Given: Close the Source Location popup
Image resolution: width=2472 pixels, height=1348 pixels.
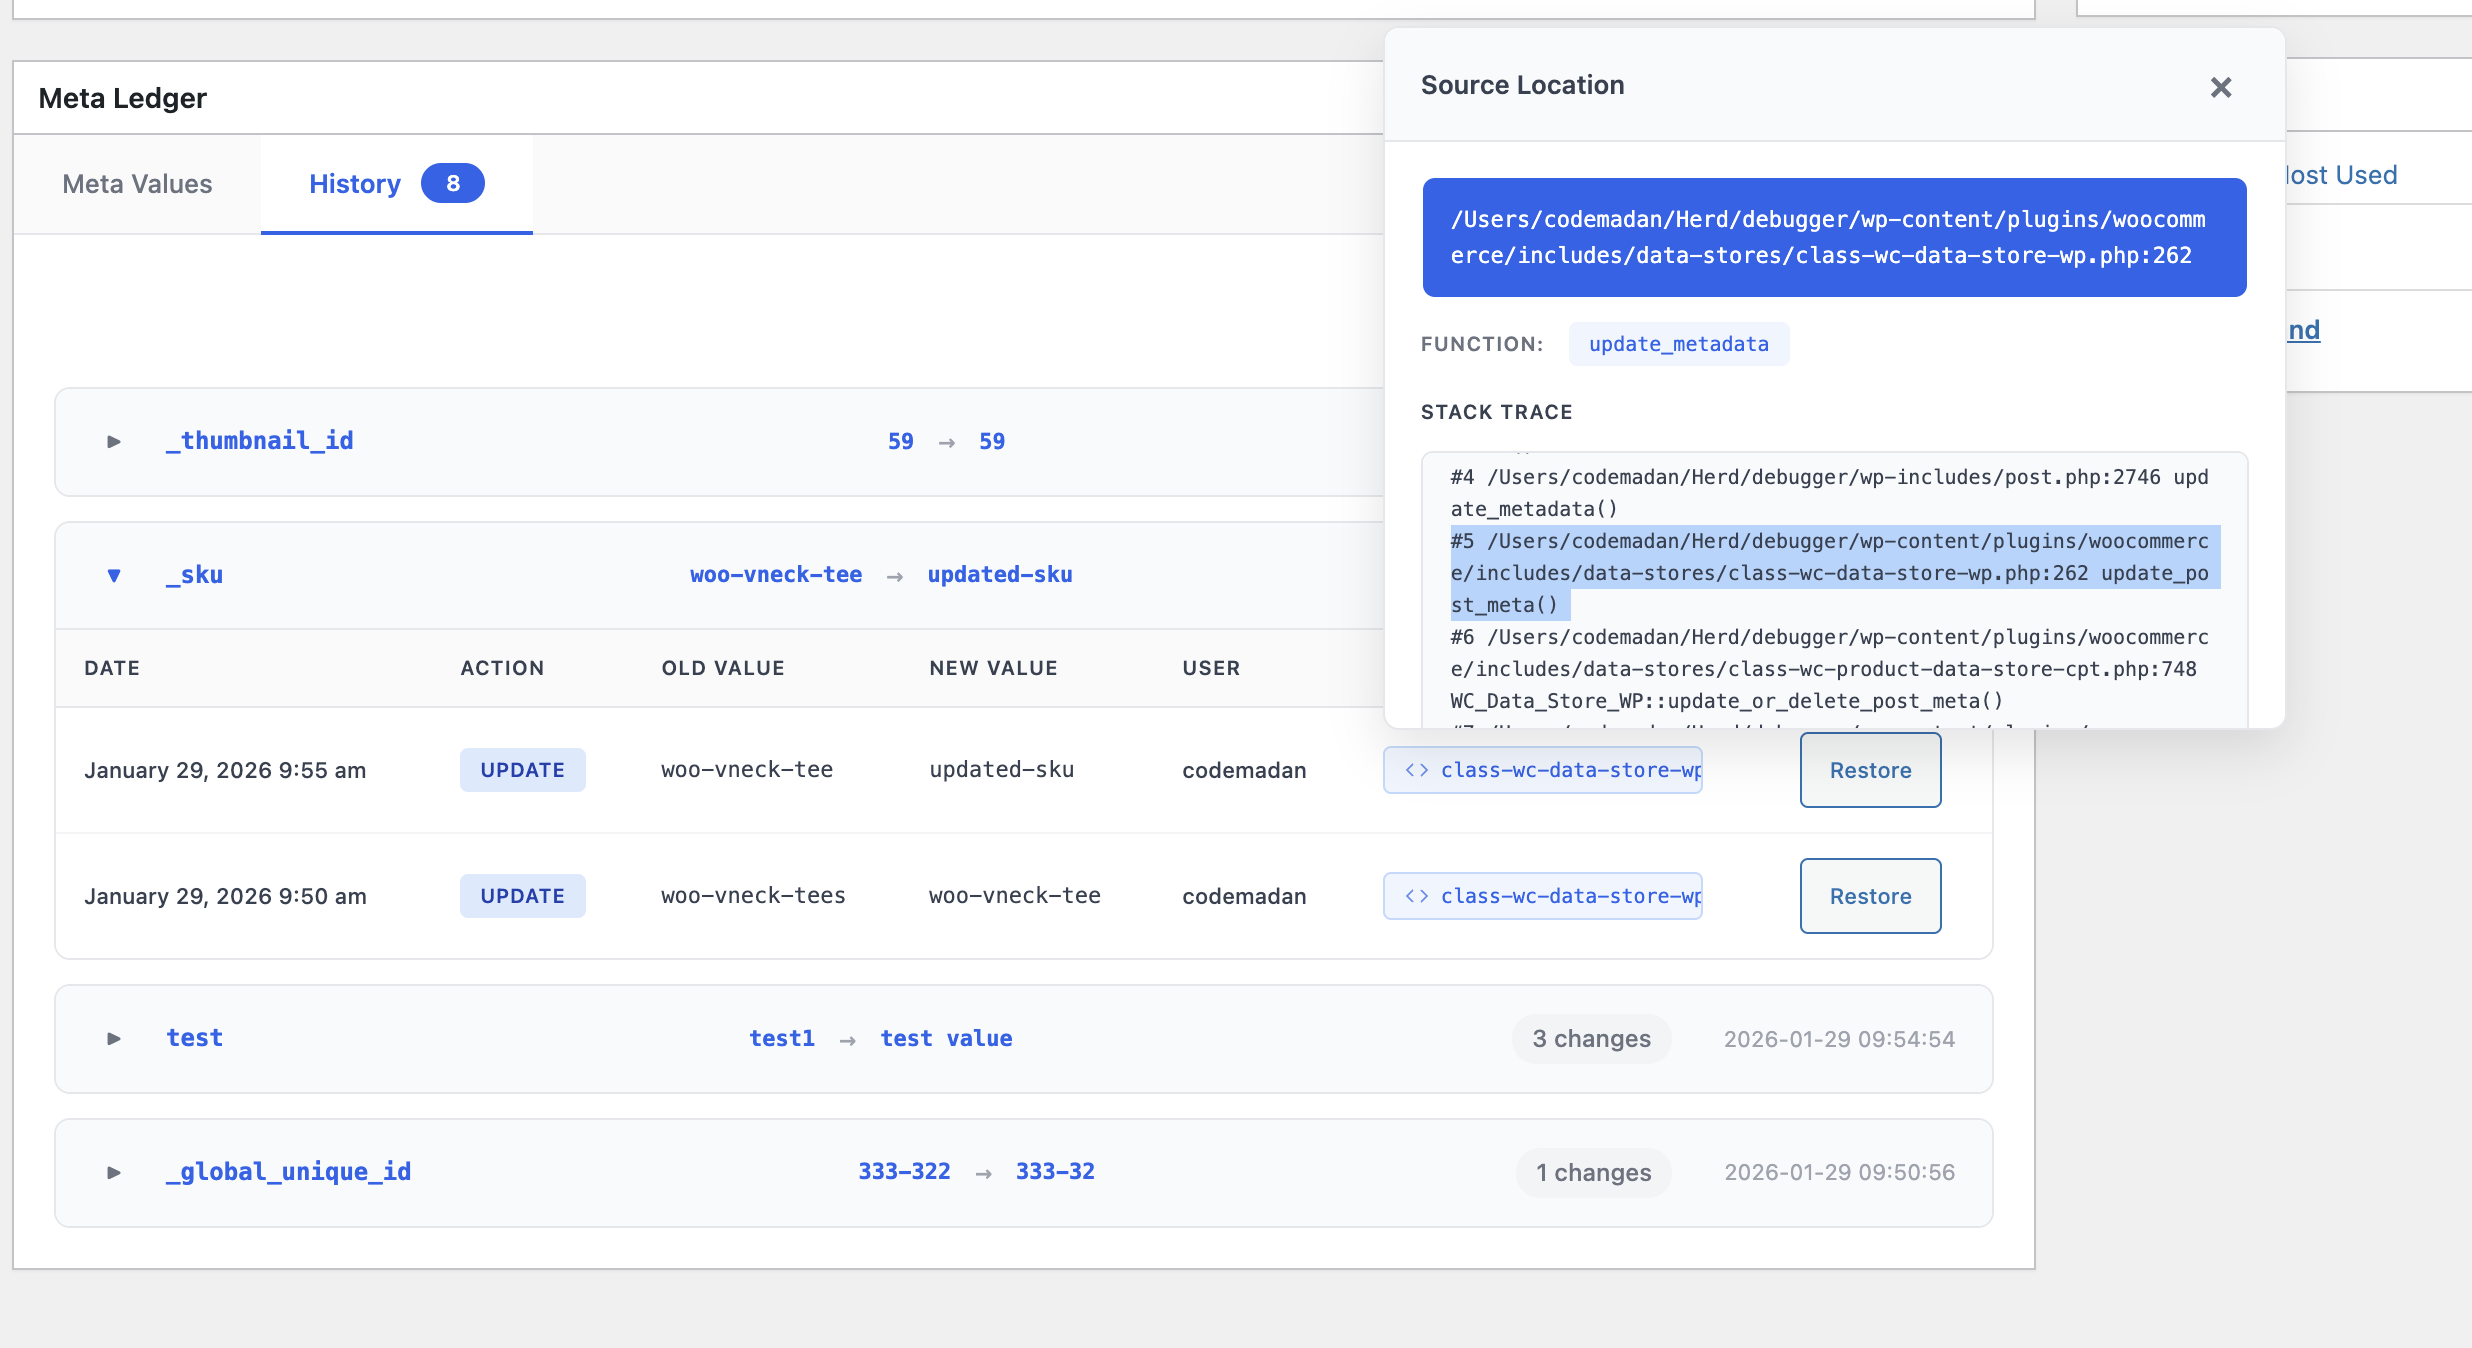Looking at the screenshot, I should (x=2221, y=88).
